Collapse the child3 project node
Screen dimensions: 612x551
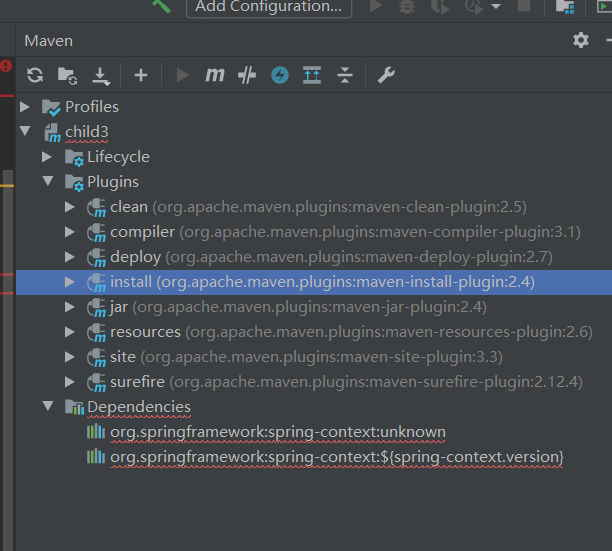[x=25, y=131]
